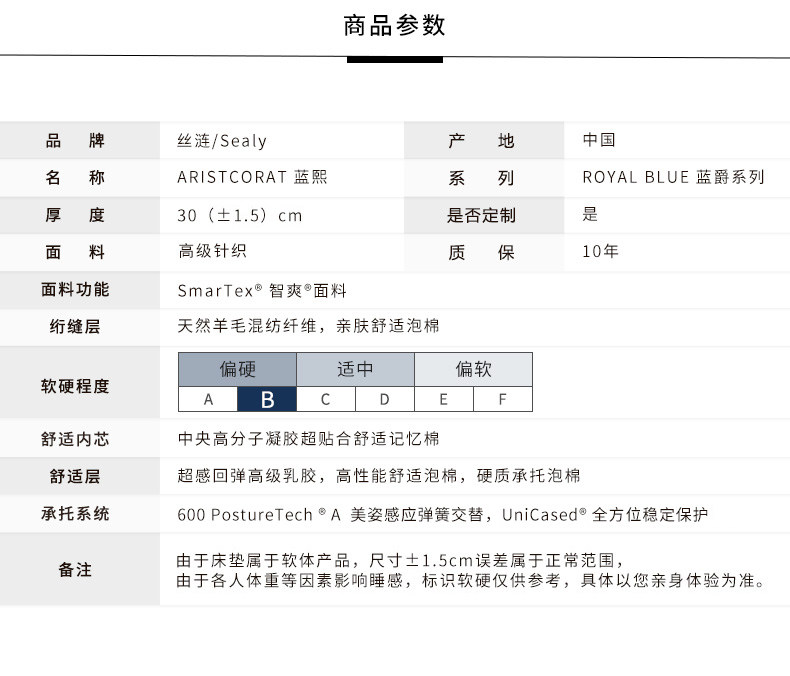This screenshot has height=676, width=790.
Task: Select the 绗缝层 label
Action: (75, 327)
